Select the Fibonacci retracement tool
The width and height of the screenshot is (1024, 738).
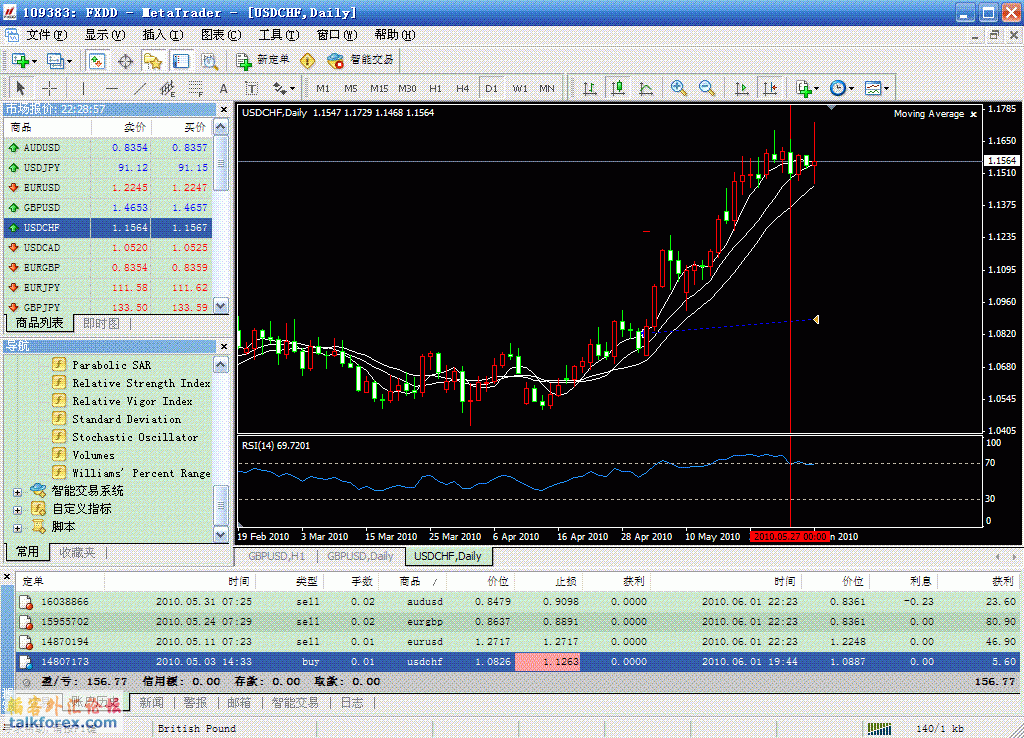click(x=195, y=88)
